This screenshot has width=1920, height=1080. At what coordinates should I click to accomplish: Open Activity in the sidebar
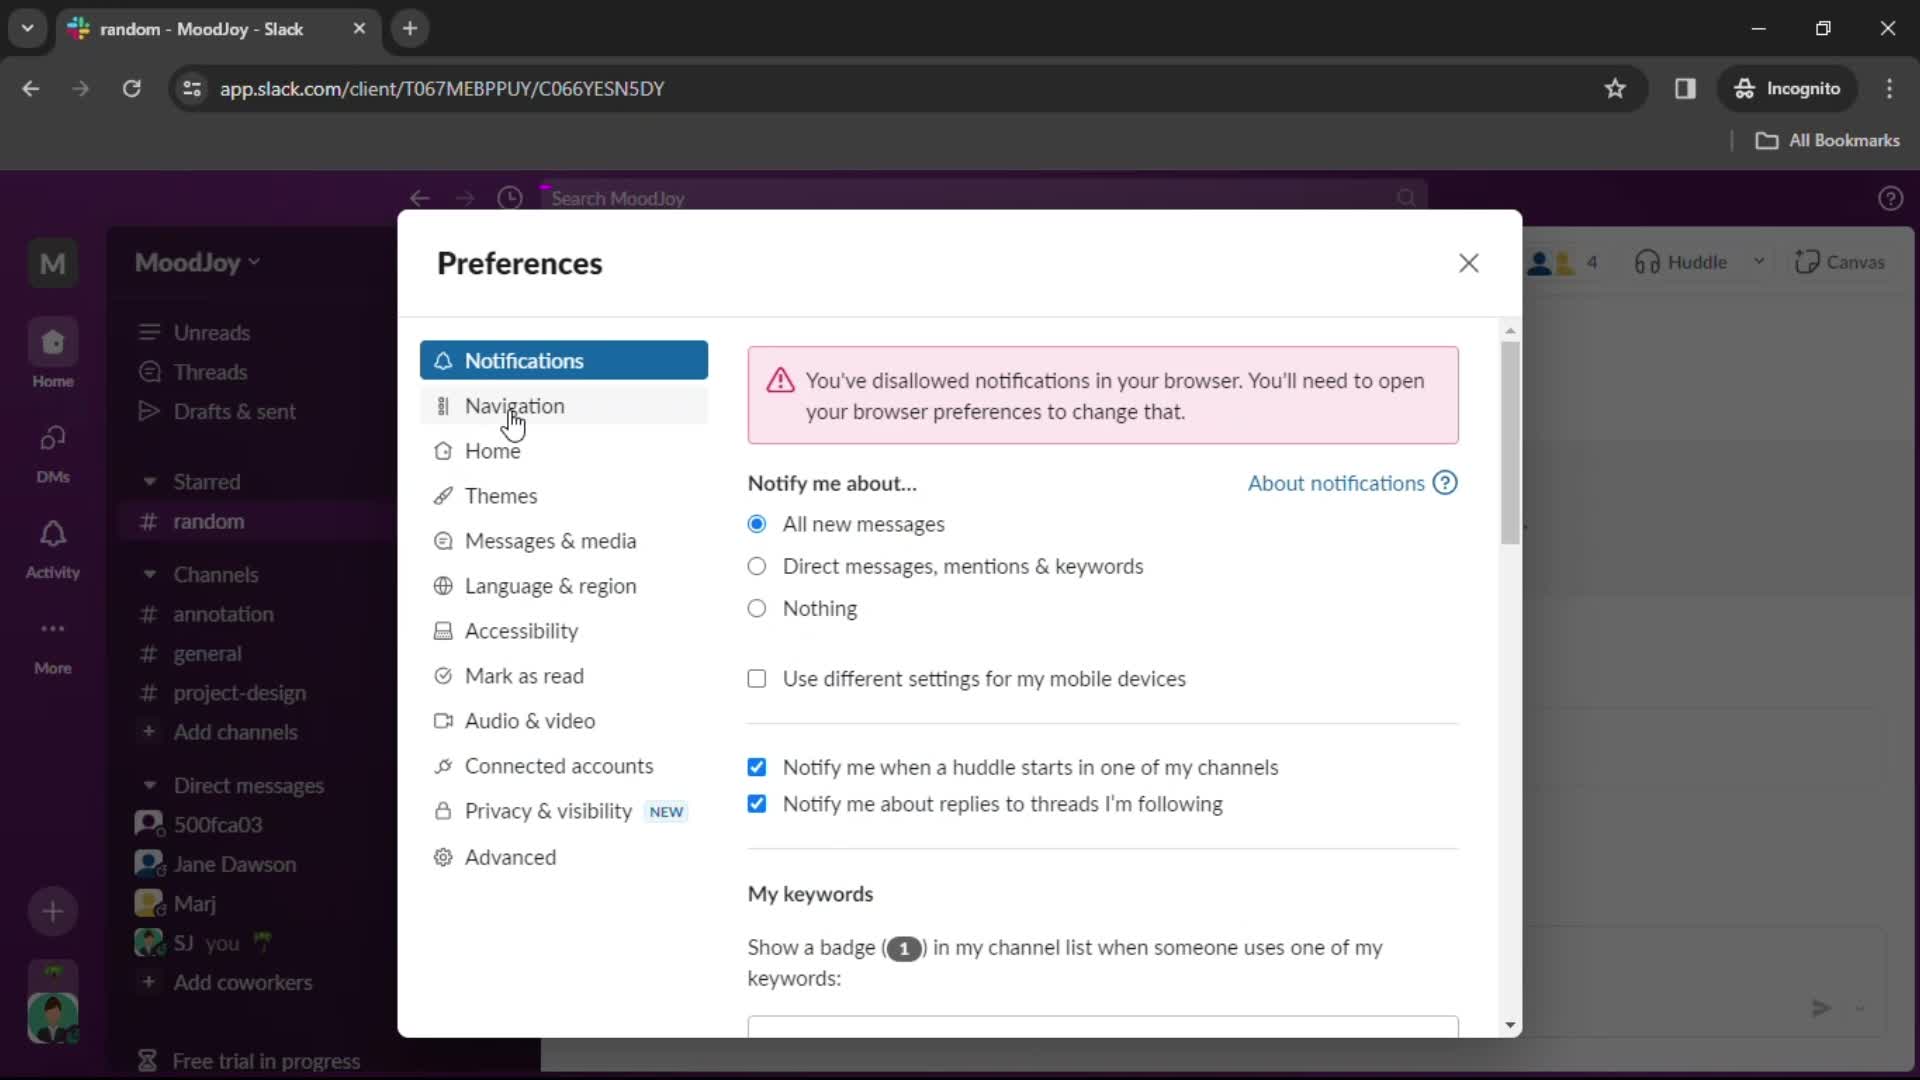coord(53,545)
